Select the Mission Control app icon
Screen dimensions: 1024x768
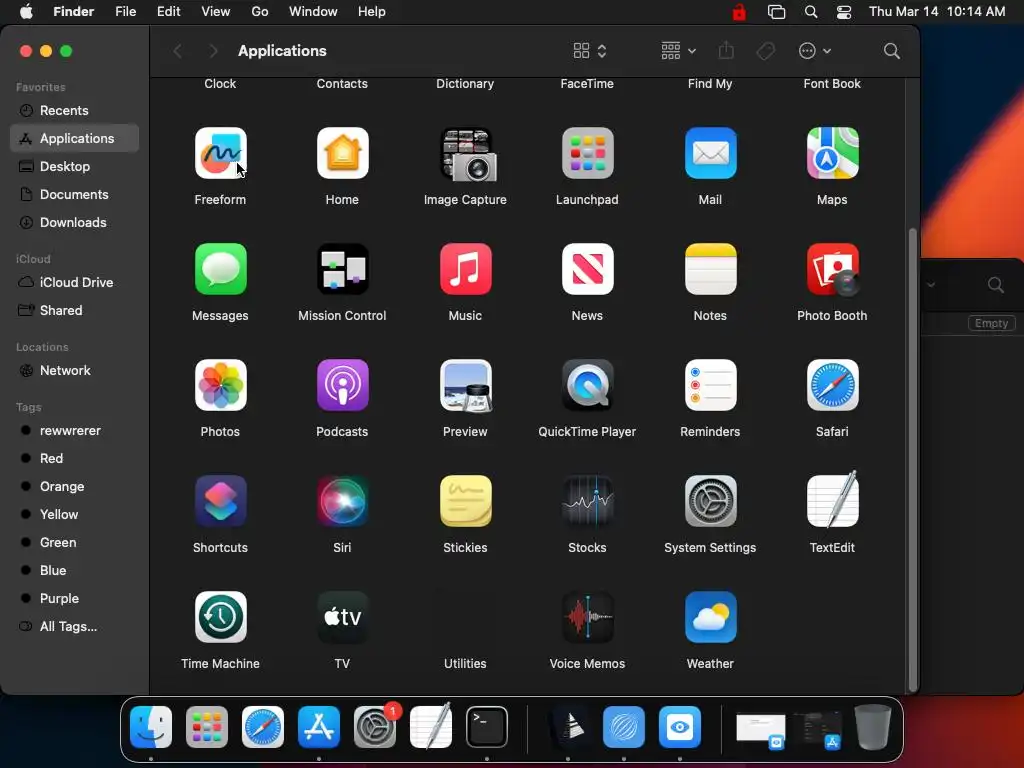point(342,268)
